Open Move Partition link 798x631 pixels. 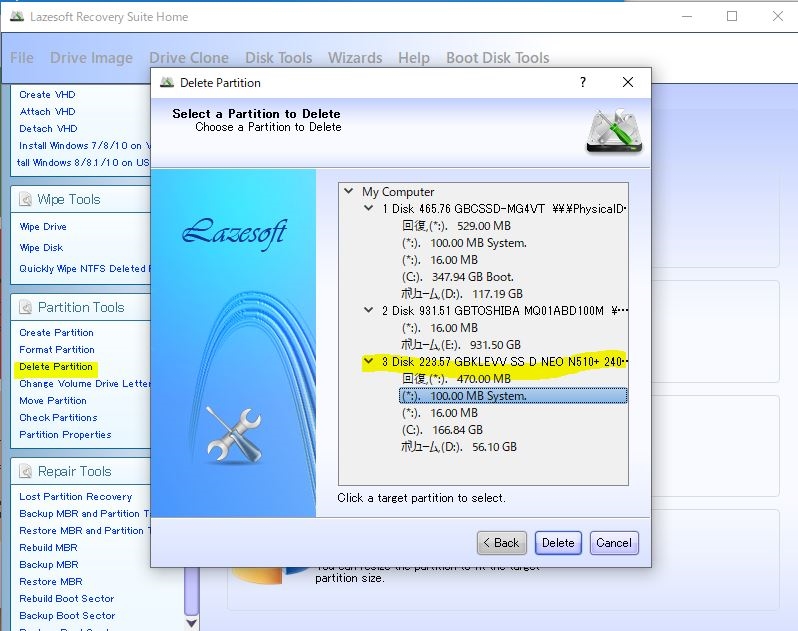[53, 400]
